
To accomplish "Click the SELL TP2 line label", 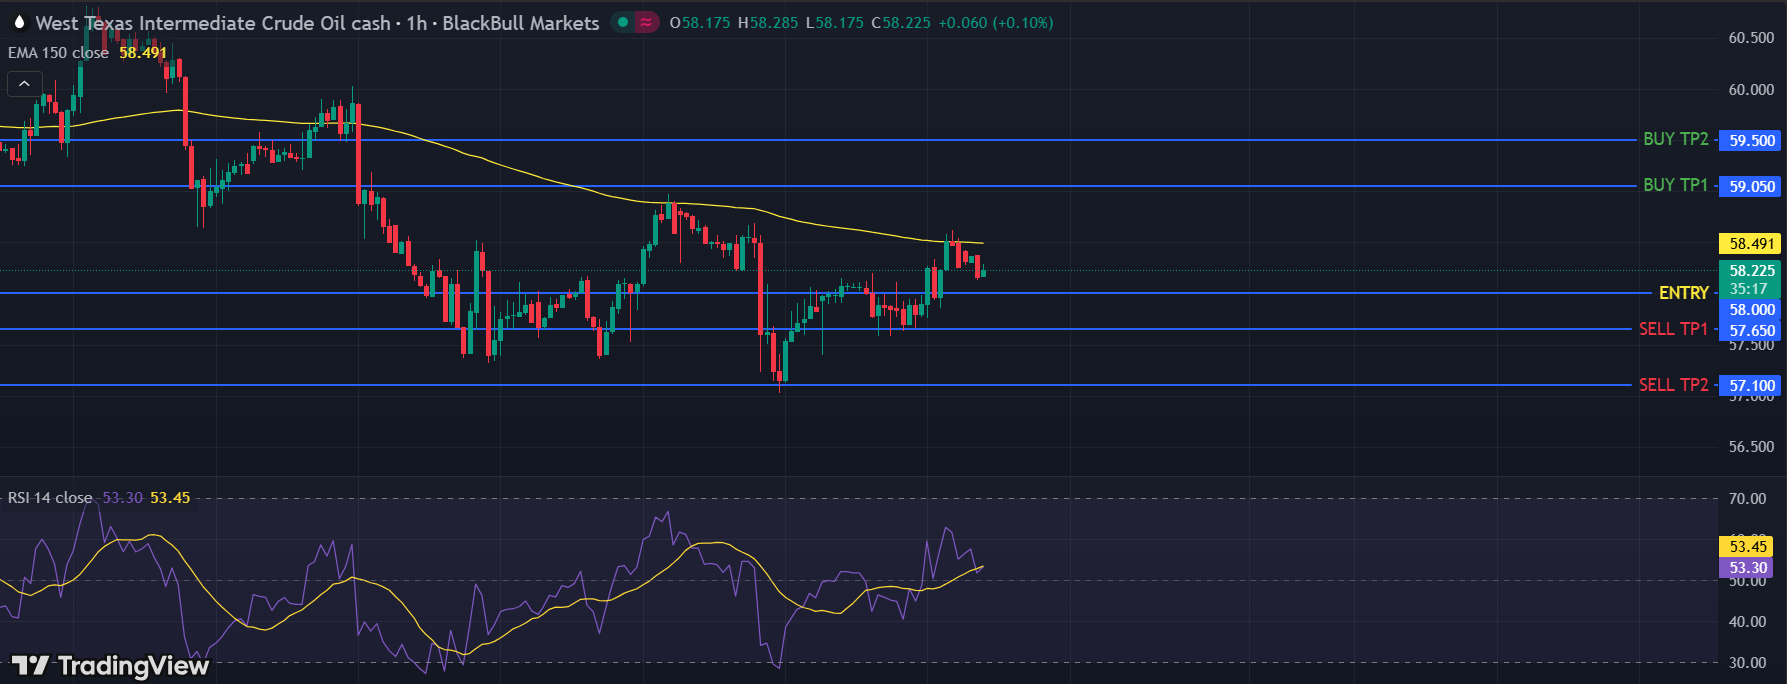I will 1673,385.
